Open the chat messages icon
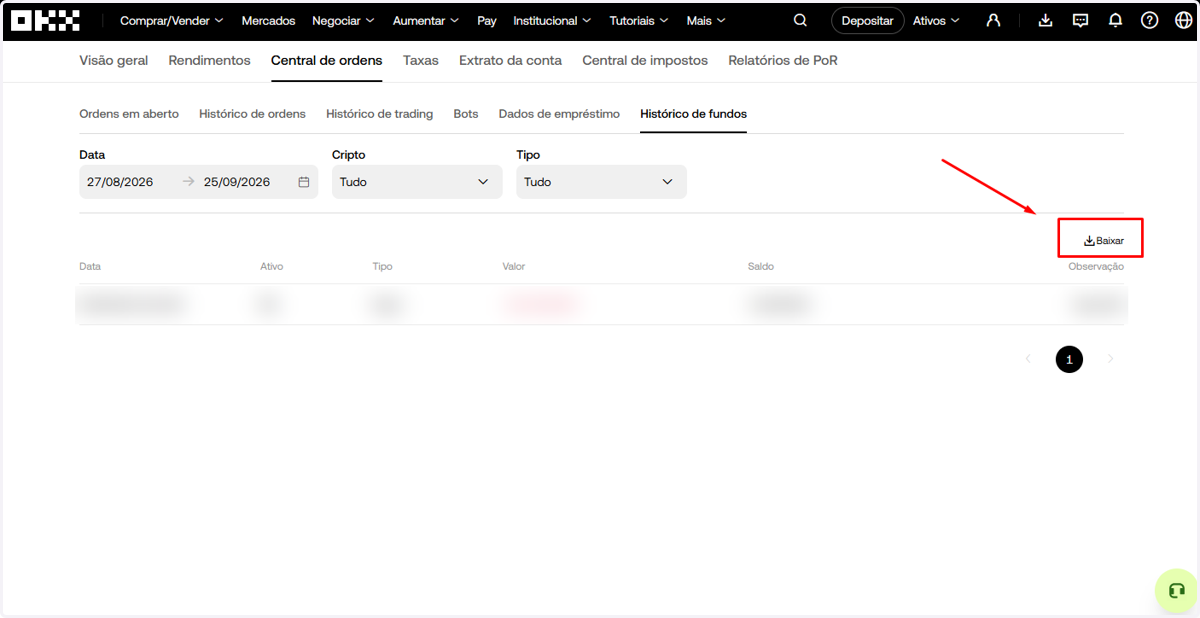Image resolution: width=1200 pixels, height=618 pixels. (1080, 20)
